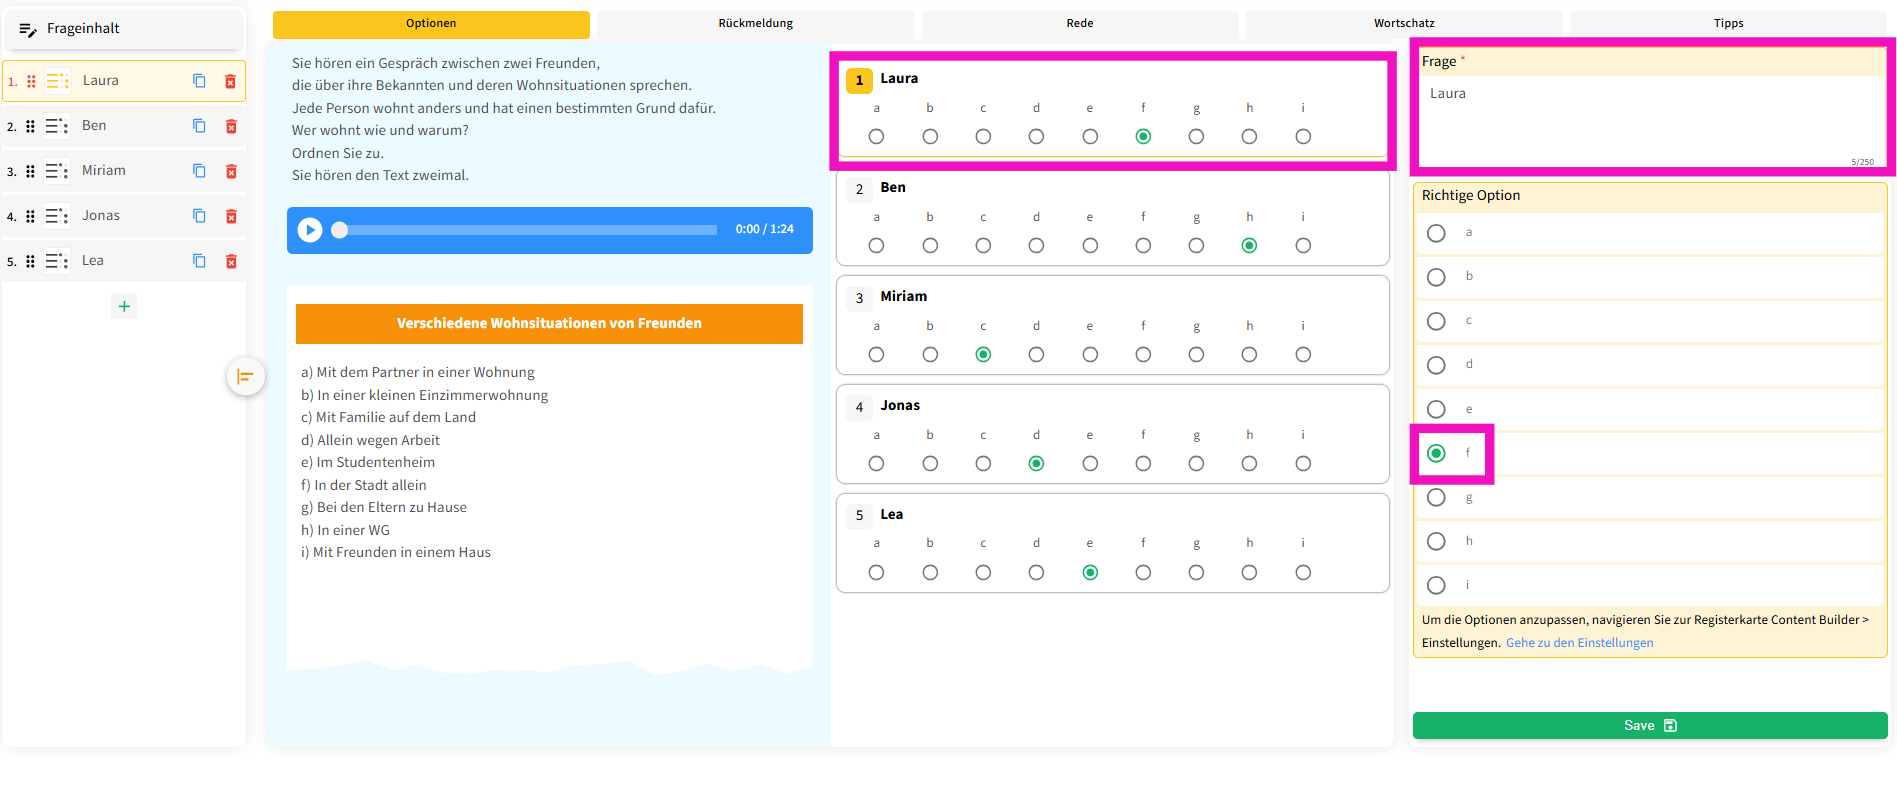The height and width of the screenshot is (801, 1897).
Task: Open the Wortschatz tab
Action: click(x=1403, y=23)
